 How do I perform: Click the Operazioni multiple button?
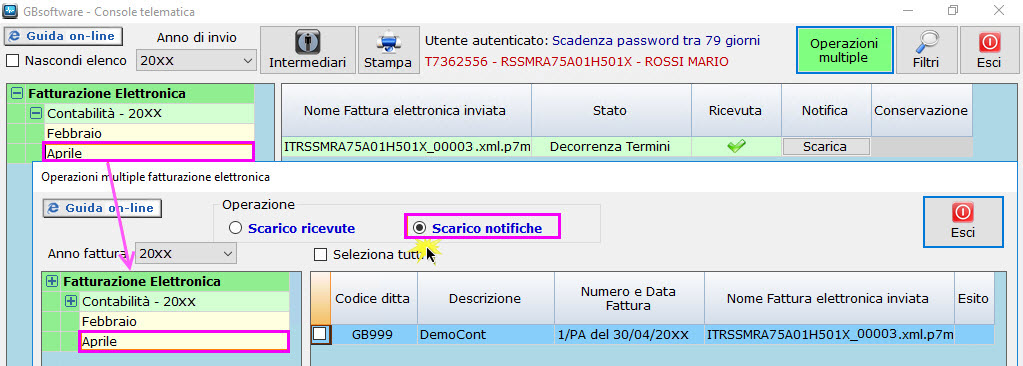[x=844, y=50]
